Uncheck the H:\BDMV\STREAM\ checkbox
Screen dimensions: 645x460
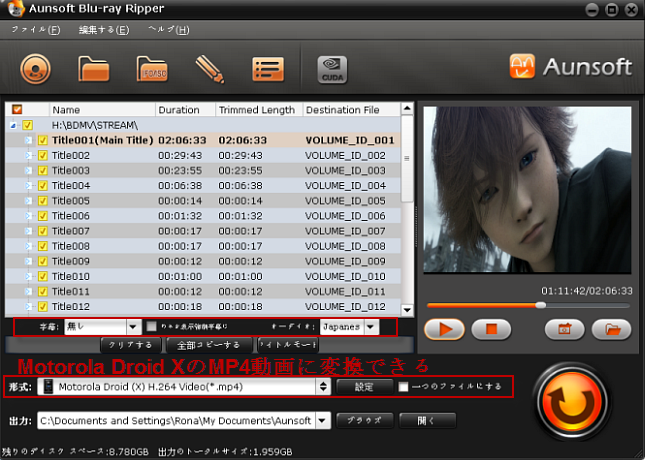(x=28, y=125)
